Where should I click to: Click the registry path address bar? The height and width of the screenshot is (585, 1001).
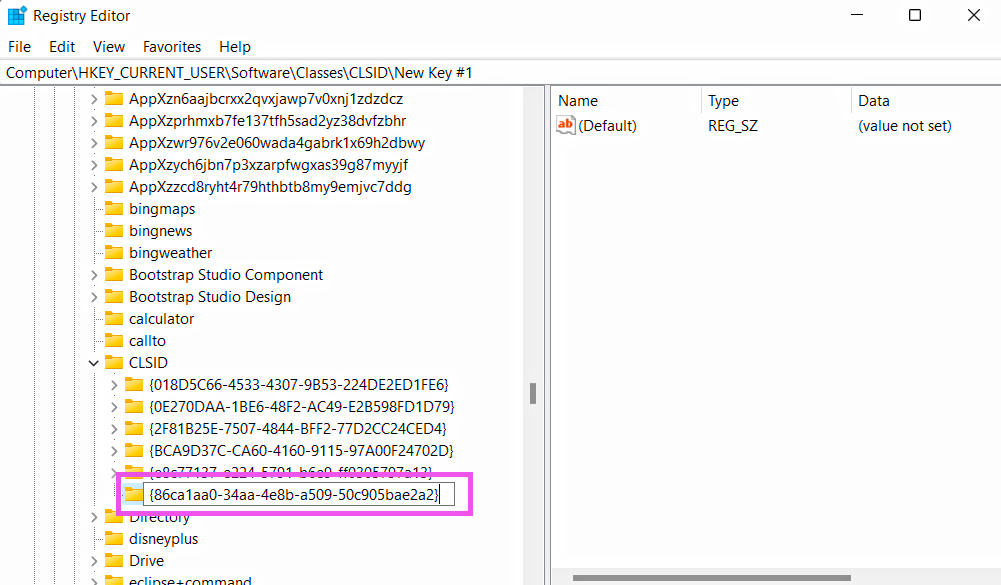click(500, 73)
